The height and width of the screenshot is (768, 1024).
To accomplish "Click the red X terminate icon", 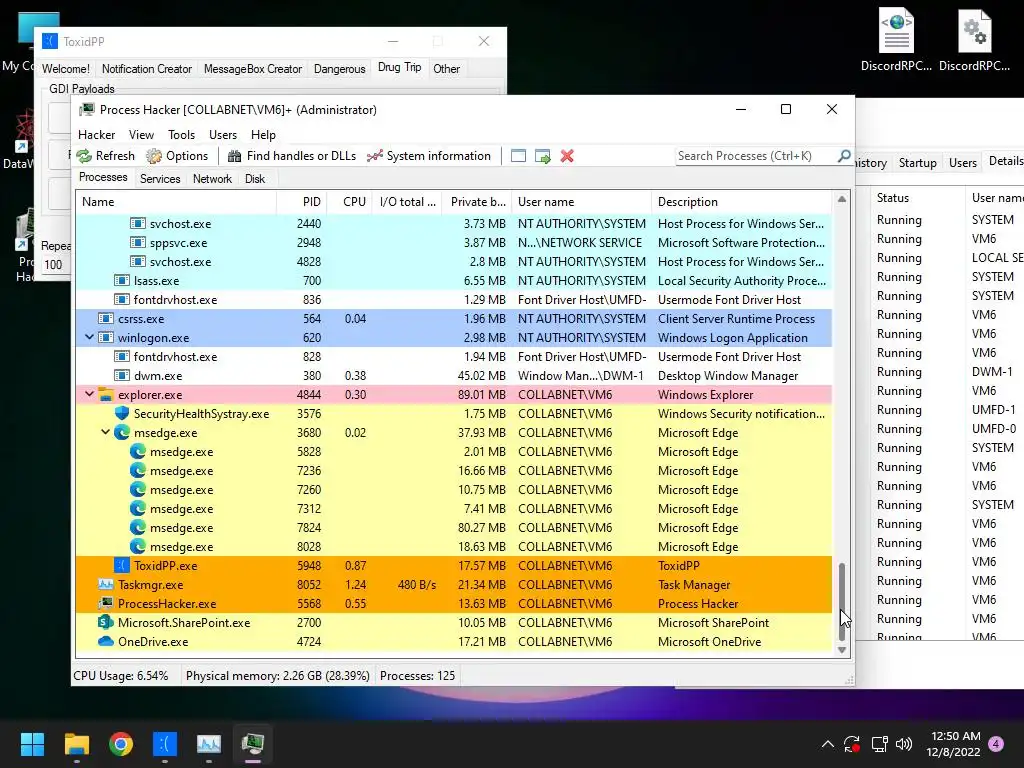I will tap(567, 156).
